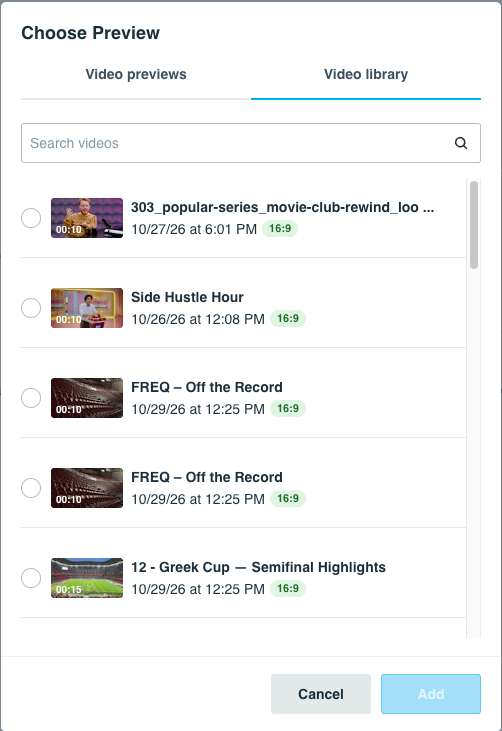Click 16:9 badge on Side Hustle Hour row
Screen dimensions: 502x731
288,318
